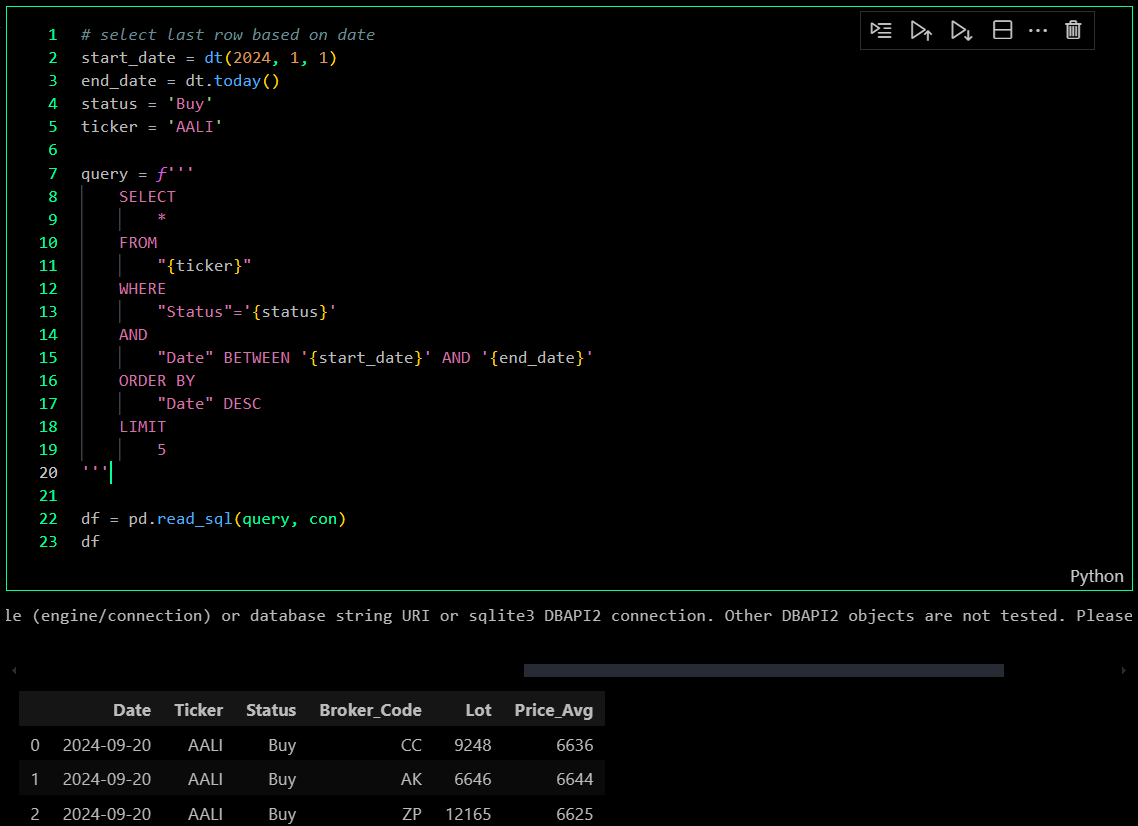
Task: Click the comment on line 1
Action: click(228, 35)
